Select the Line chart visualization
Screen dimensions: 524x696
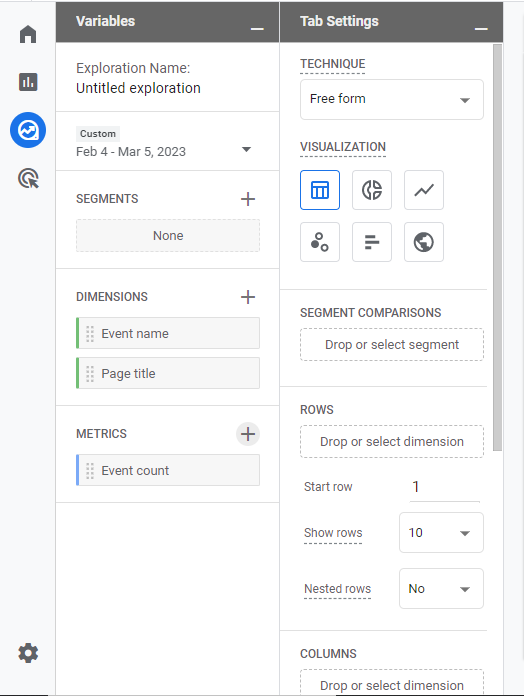(x=424, y=190)
